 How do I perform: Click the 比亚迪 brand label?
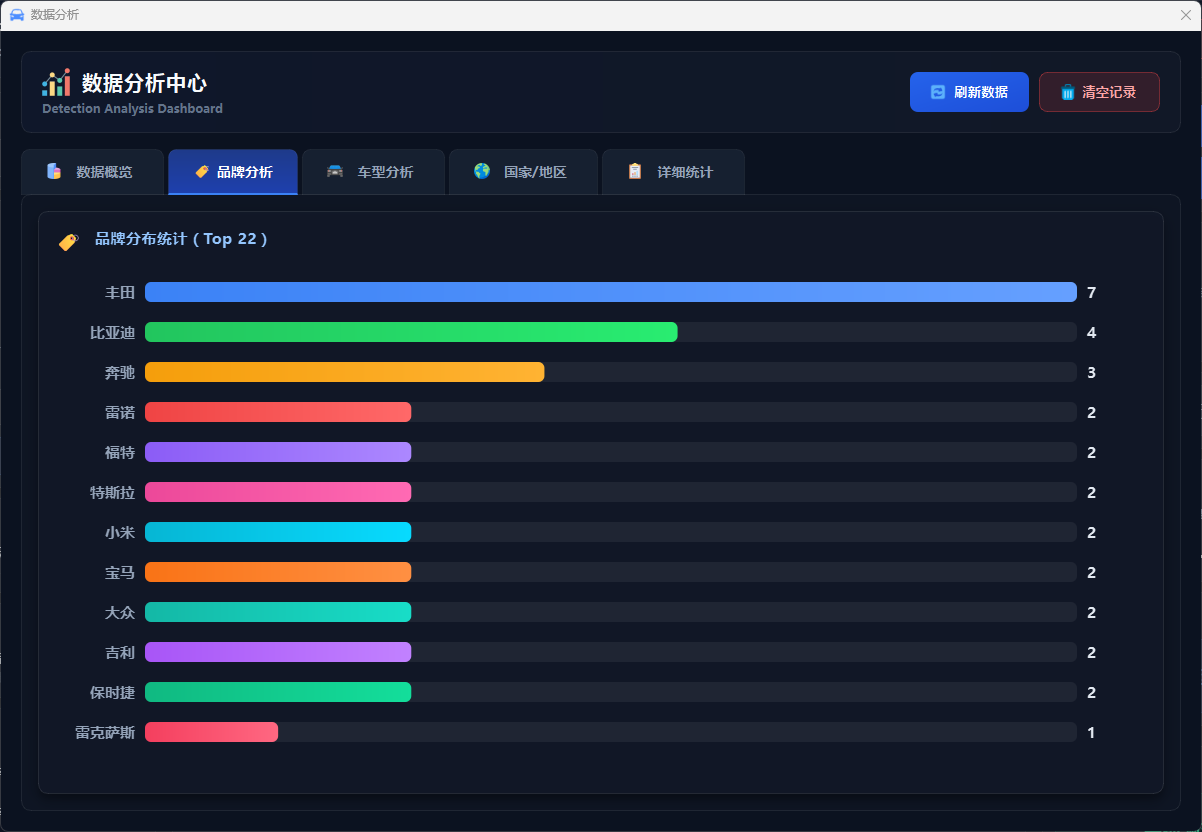(112, 332)
